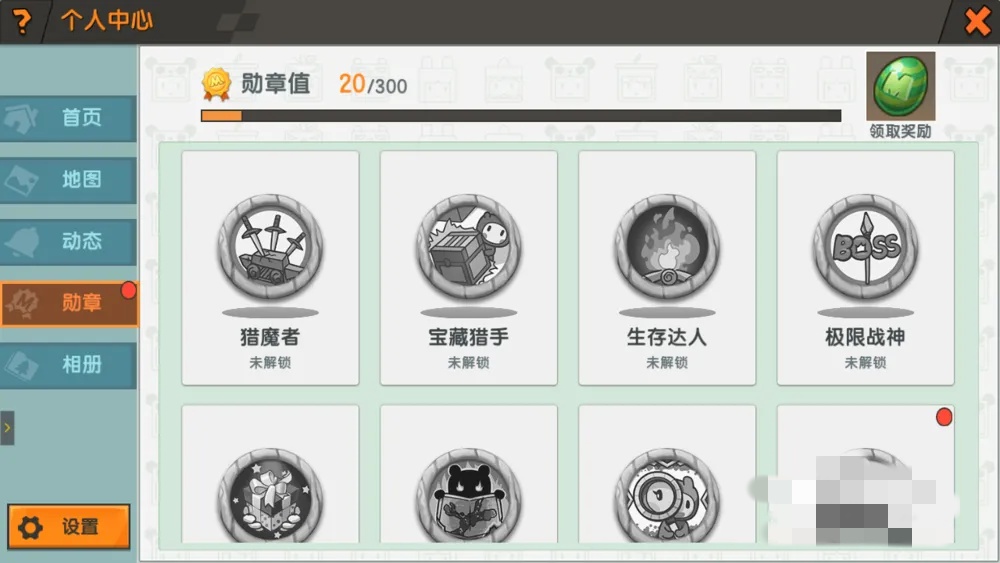Open the bear map badge
The image size is (1000, 563).
469,496
